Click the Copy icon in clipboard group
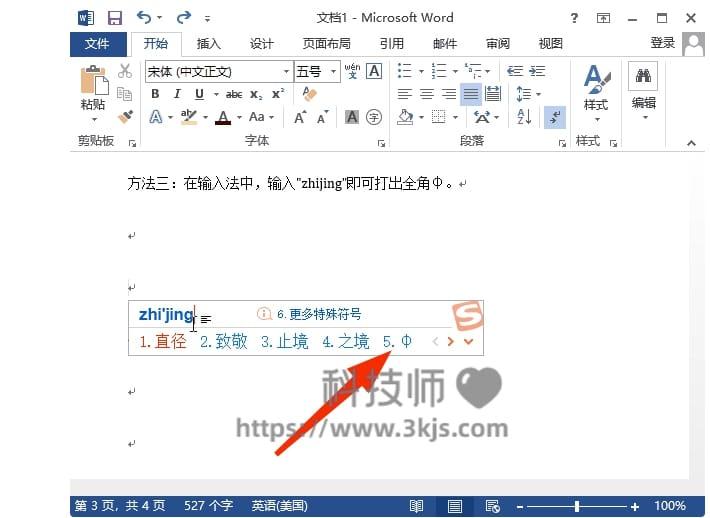Screen dimensions: 710x518 pyautogui.click(x=125, y=94)
